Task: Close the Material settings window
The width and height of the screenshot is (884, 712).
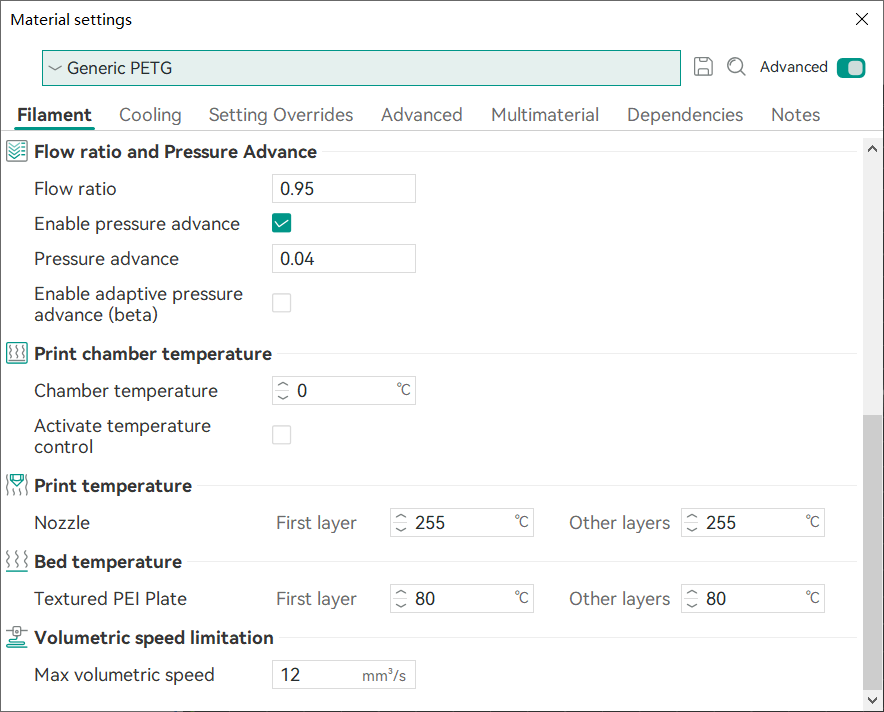Action: [x=861, y=19]
